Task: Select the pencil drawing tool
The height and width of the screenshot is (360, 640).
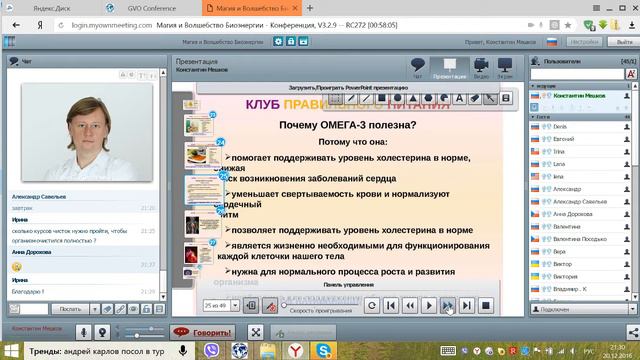Action: pyautogui.click(x=351, y=98)
